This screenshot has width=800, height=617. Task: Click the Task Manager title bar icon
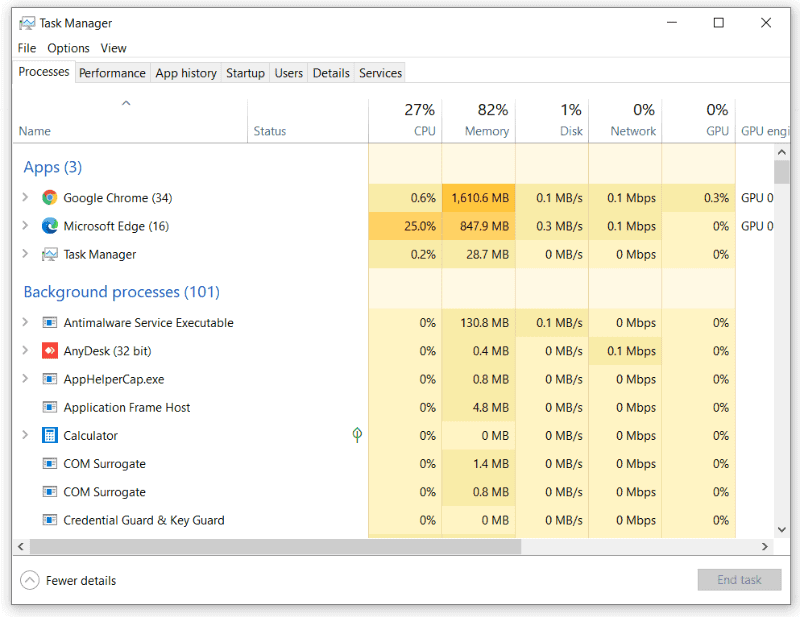click(27, 23)
